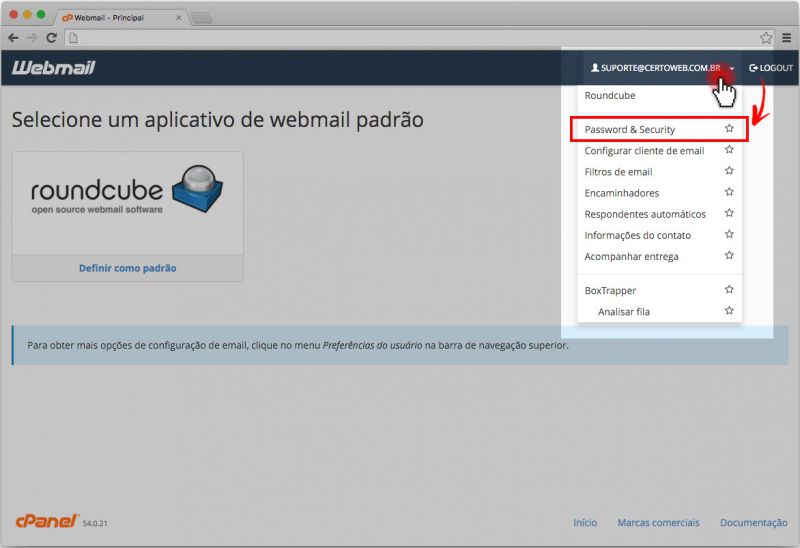The image size is (800, 548).
Task: Open the Marcas comerciais footer link
Action: [x=658, y=522]
